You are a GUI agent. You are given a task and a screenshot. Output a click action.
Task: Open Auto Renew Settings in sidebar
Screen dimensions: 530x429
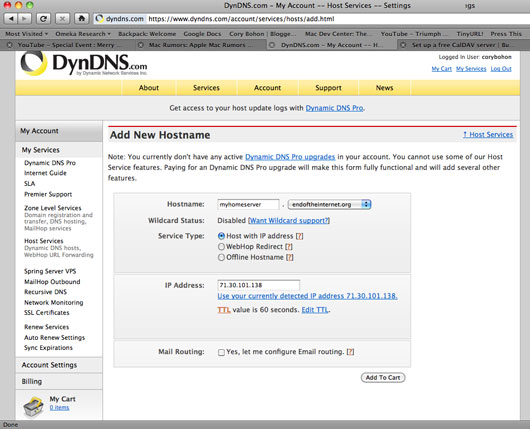(54, 337)
